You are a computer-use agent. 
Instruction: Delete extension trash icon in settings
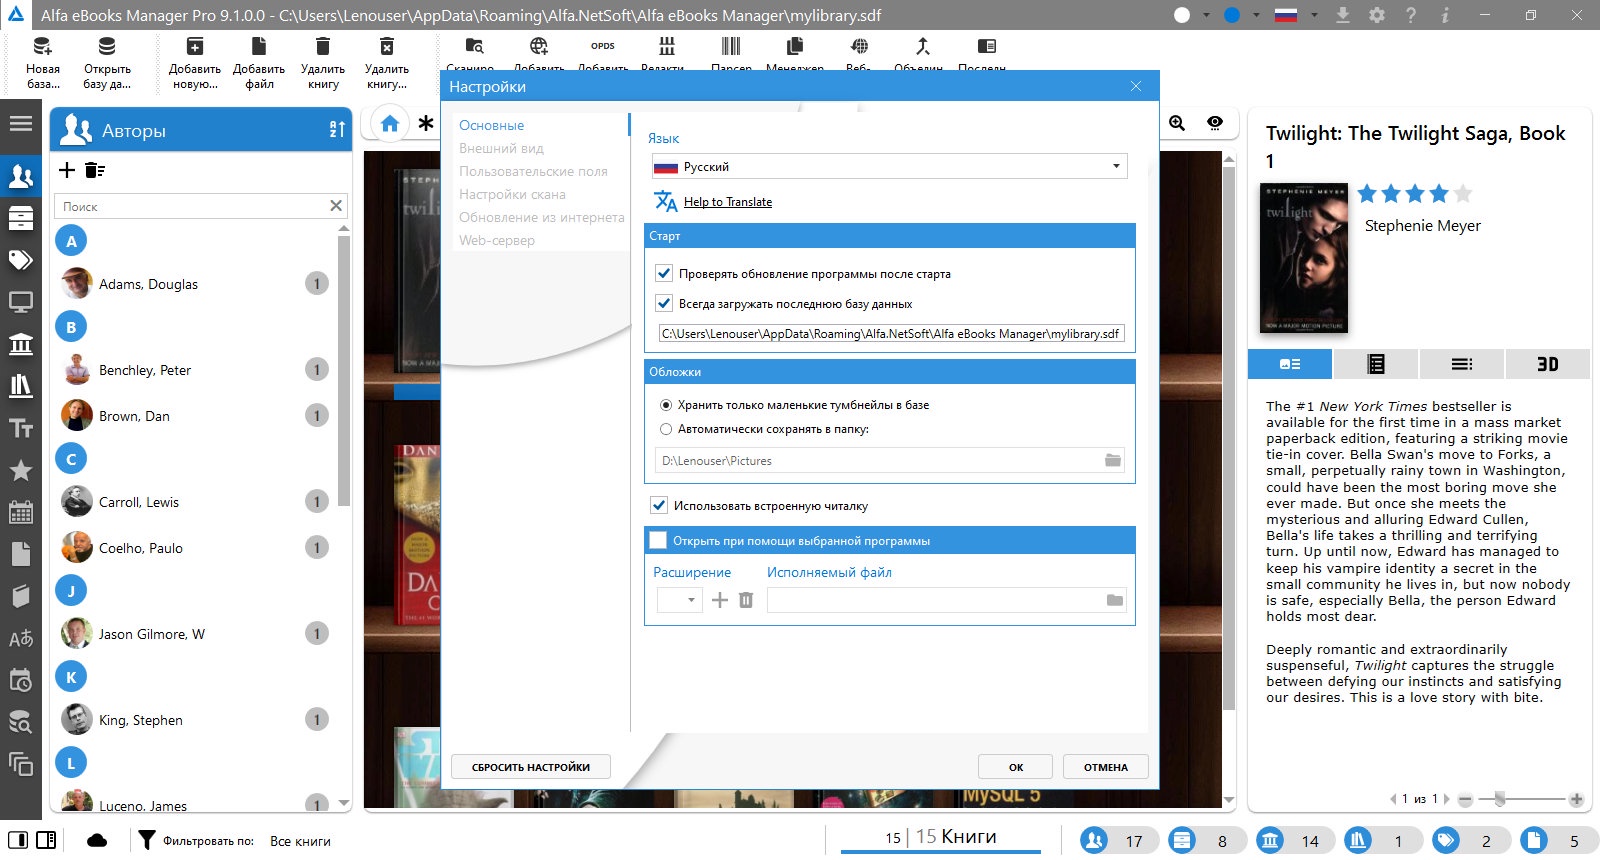click(x=746, y=600)
